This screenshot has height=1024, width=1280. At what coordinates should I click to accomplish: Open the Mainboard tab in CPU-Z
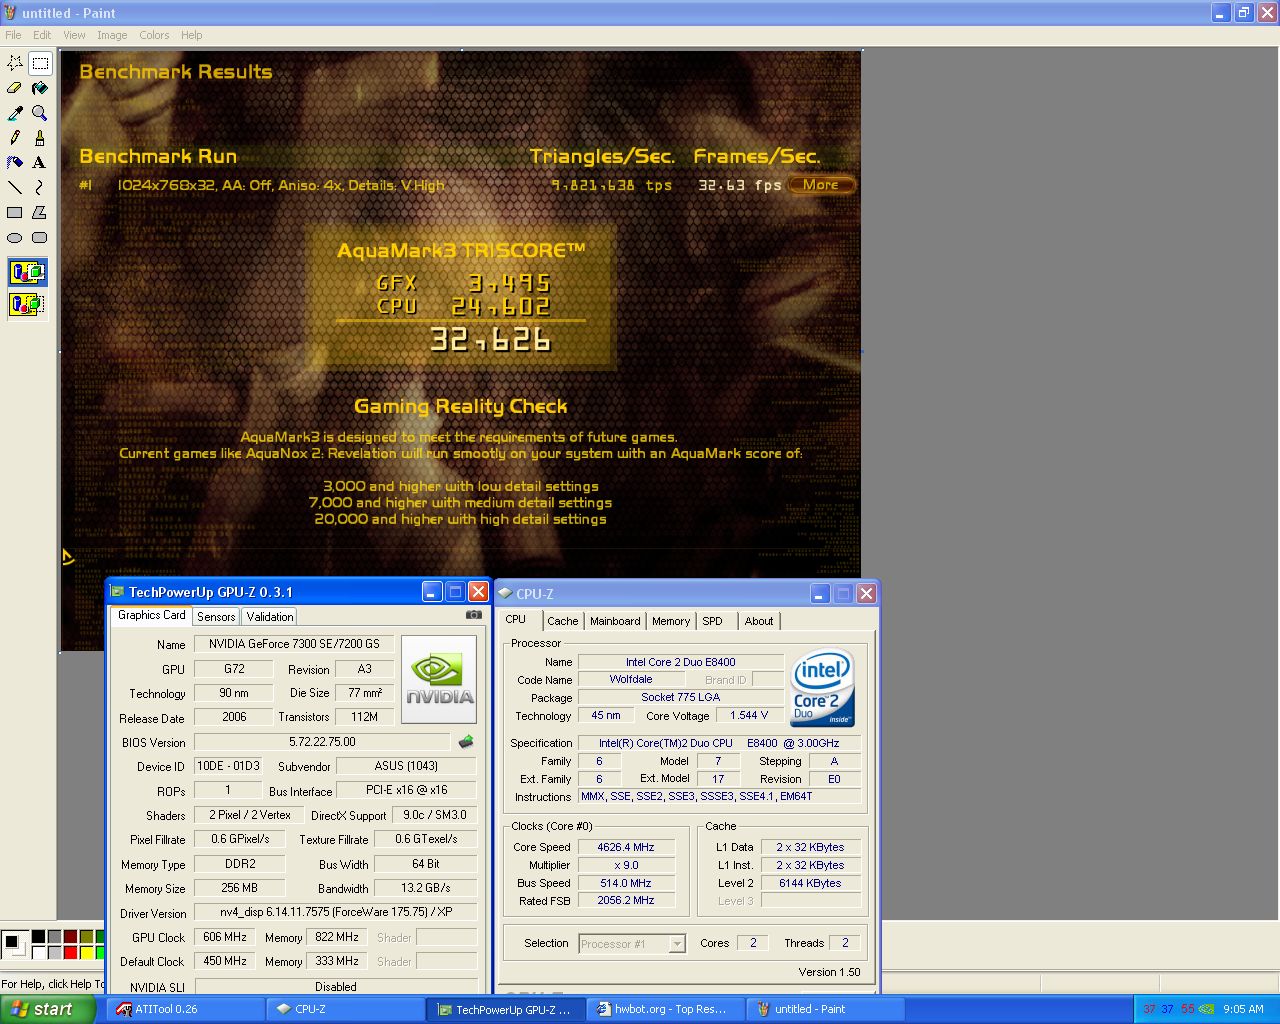(x=615, y=621)
